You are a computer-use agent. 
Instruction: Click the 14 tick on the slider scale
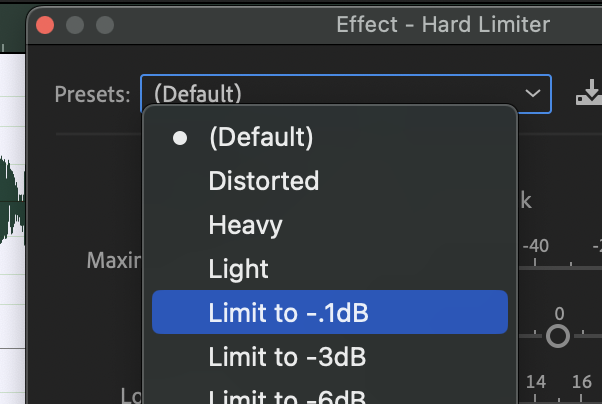pyautogui.click(x=535, y=381)
